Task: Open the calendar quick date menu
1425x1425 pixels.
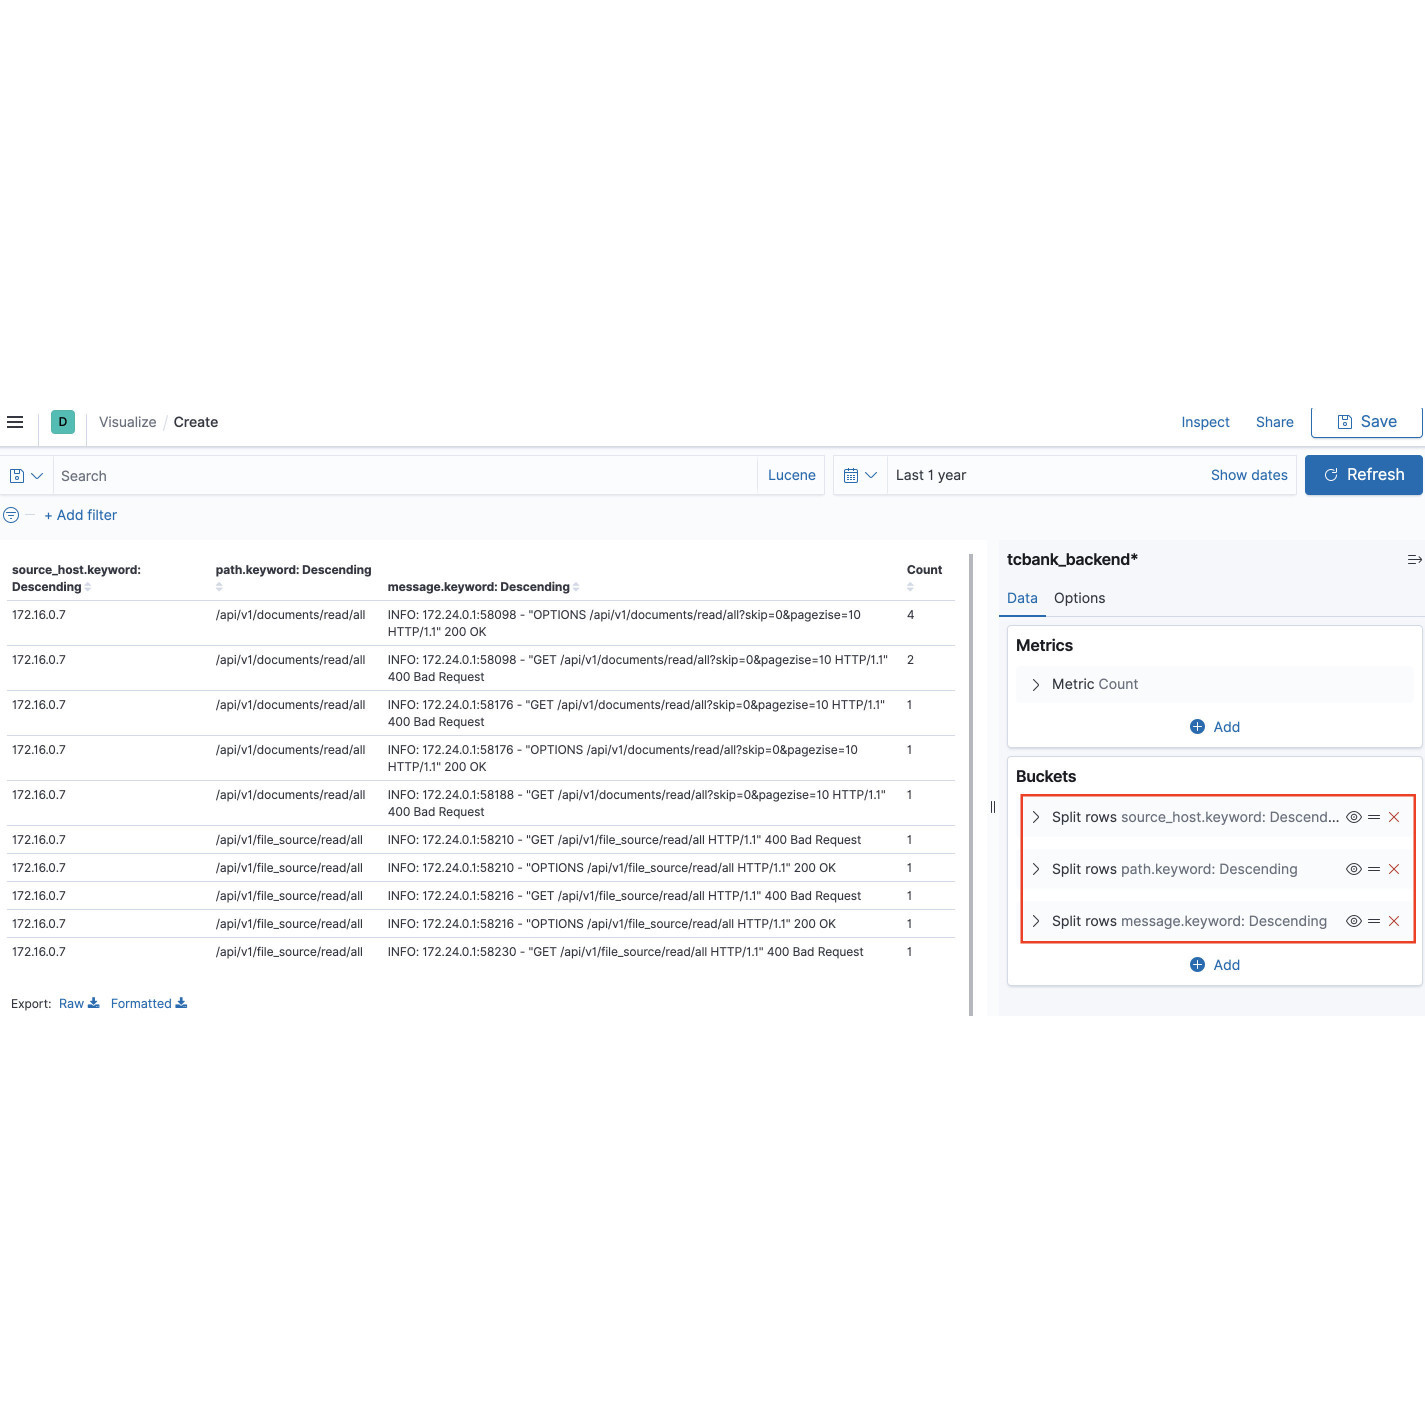Action: pos(860,476)
